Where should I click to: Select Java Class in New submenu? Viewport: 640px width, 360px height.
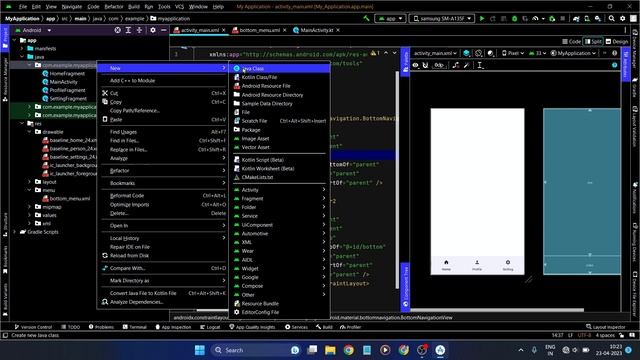click(x=279, y=69)
